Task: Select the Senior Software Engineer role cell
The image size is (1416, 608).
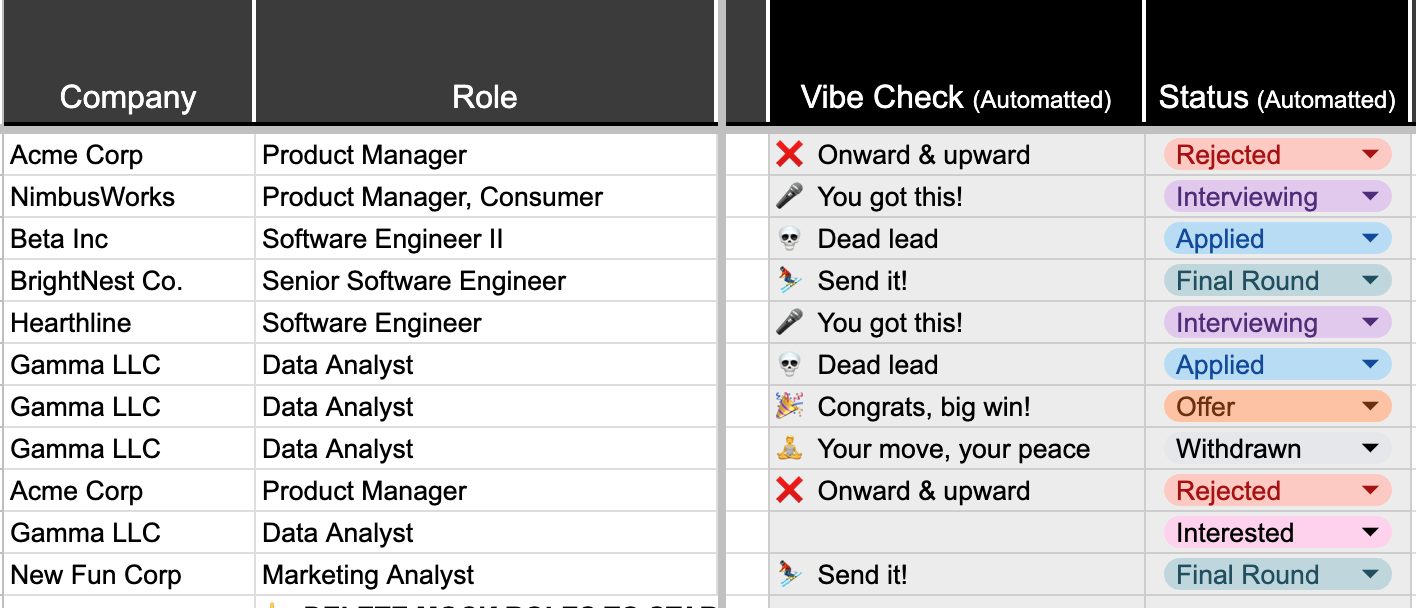Action: (x=414, y=281)
